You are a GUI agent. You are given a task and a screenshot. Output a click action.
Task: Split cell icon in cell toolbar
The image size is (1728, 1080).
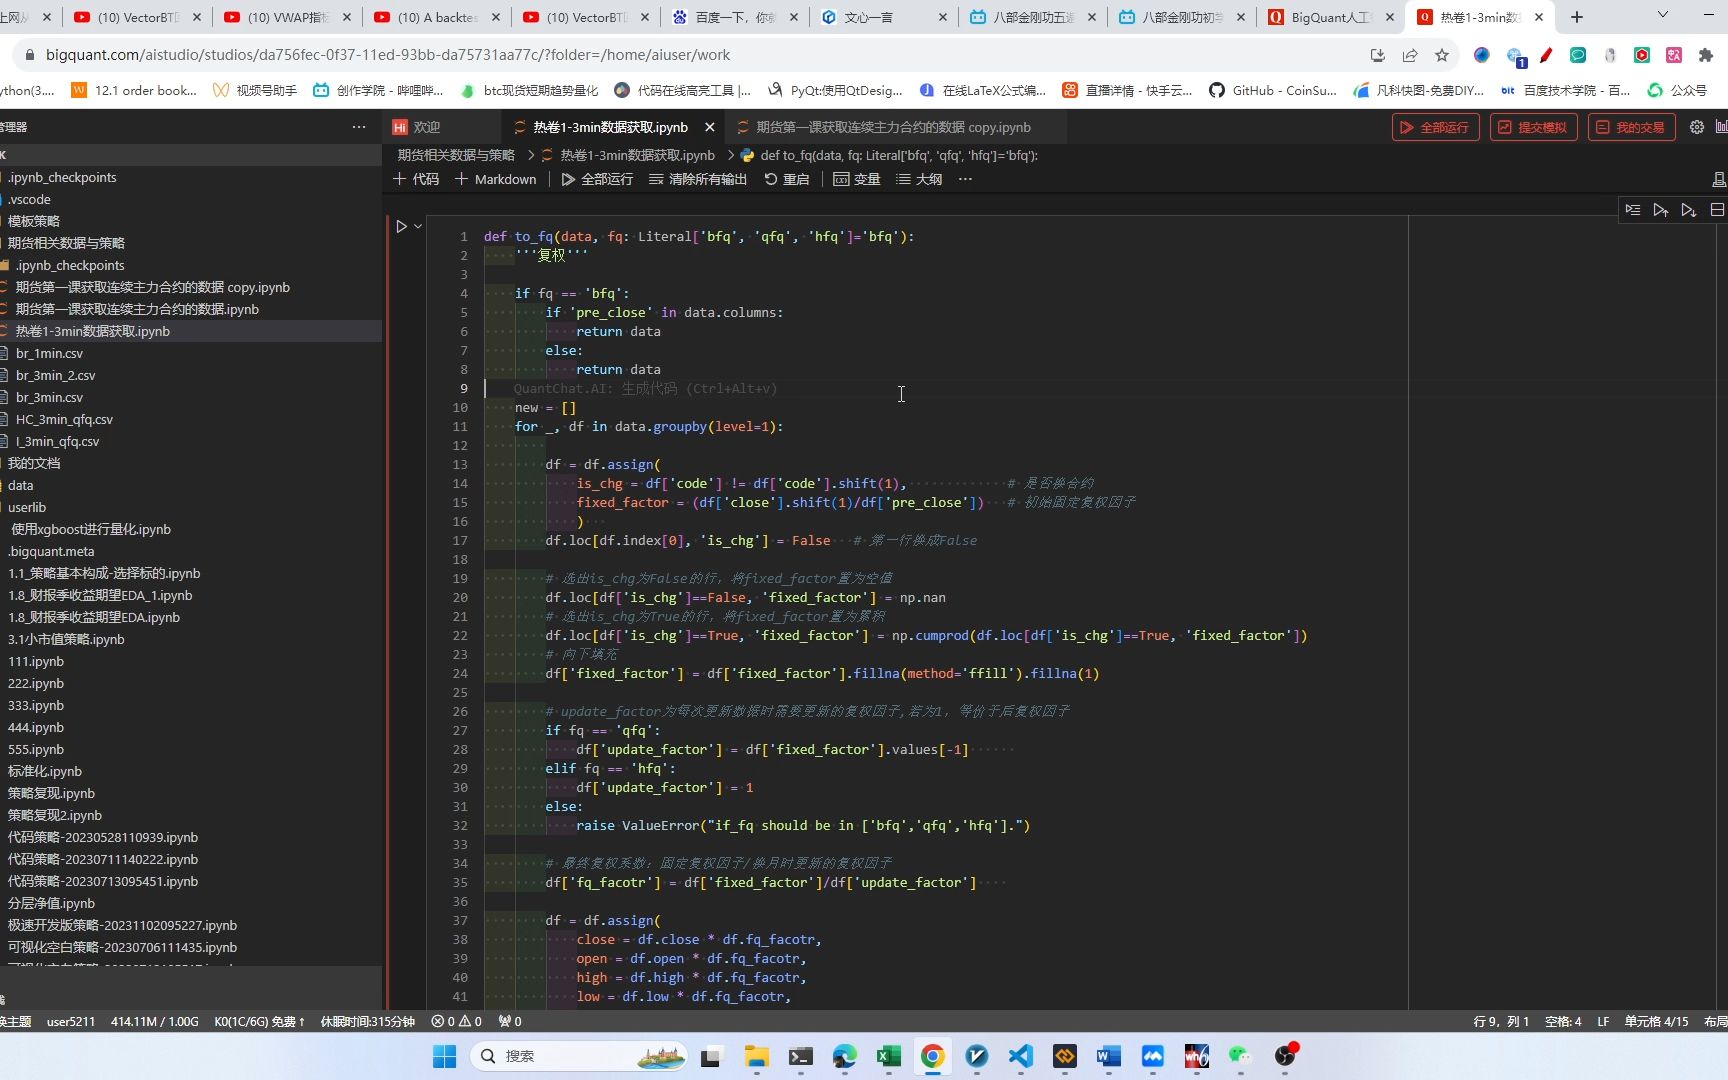point(1717,210)
